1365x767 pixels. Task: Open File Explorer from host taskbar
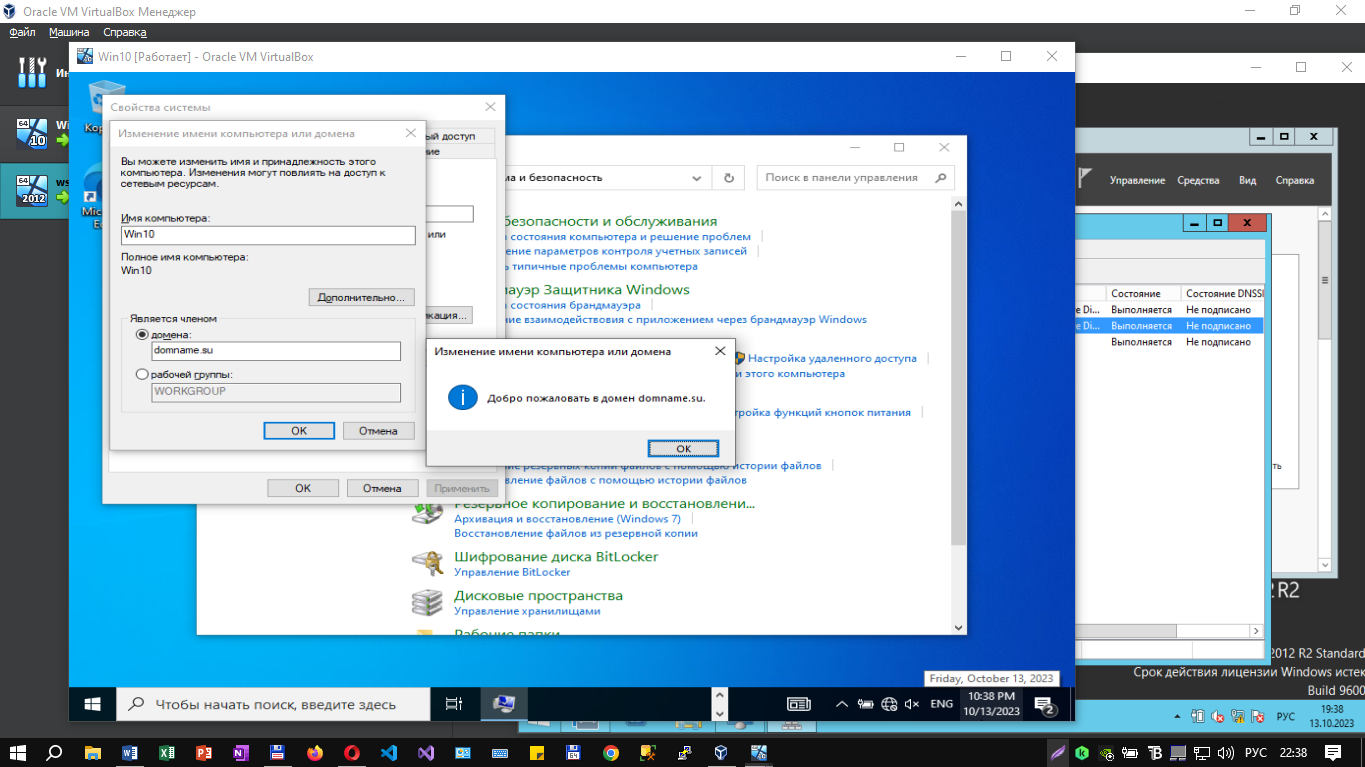tap(92, 752)
